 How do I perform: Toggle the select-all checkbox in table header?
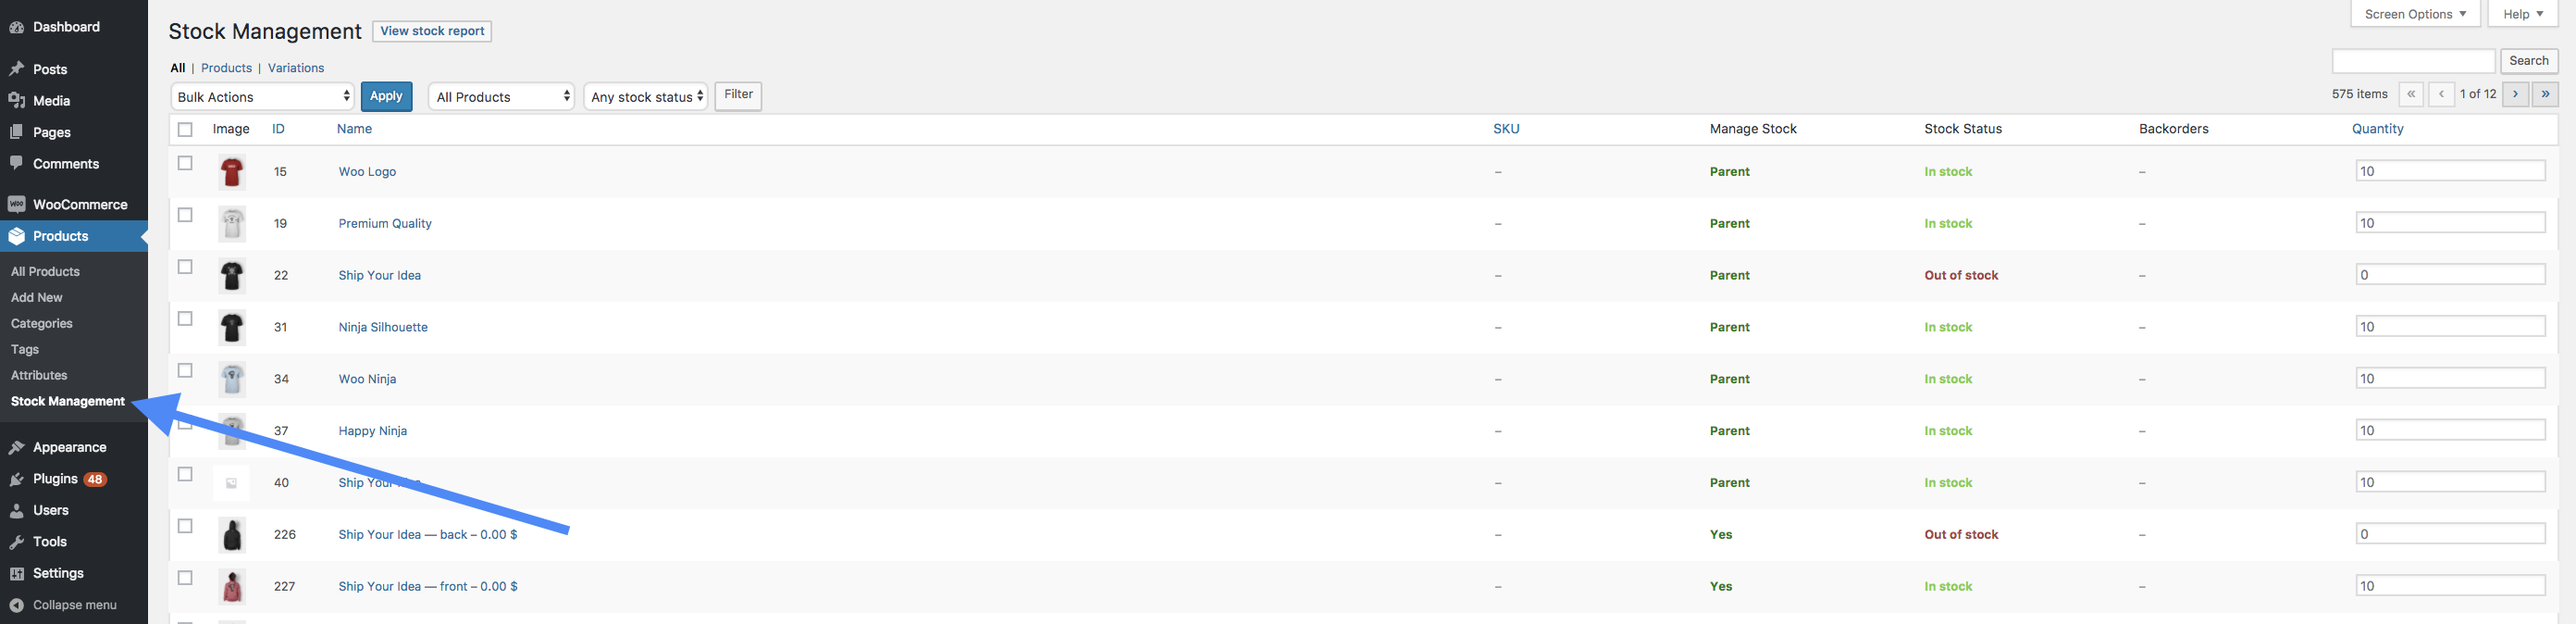click(185, 129)
